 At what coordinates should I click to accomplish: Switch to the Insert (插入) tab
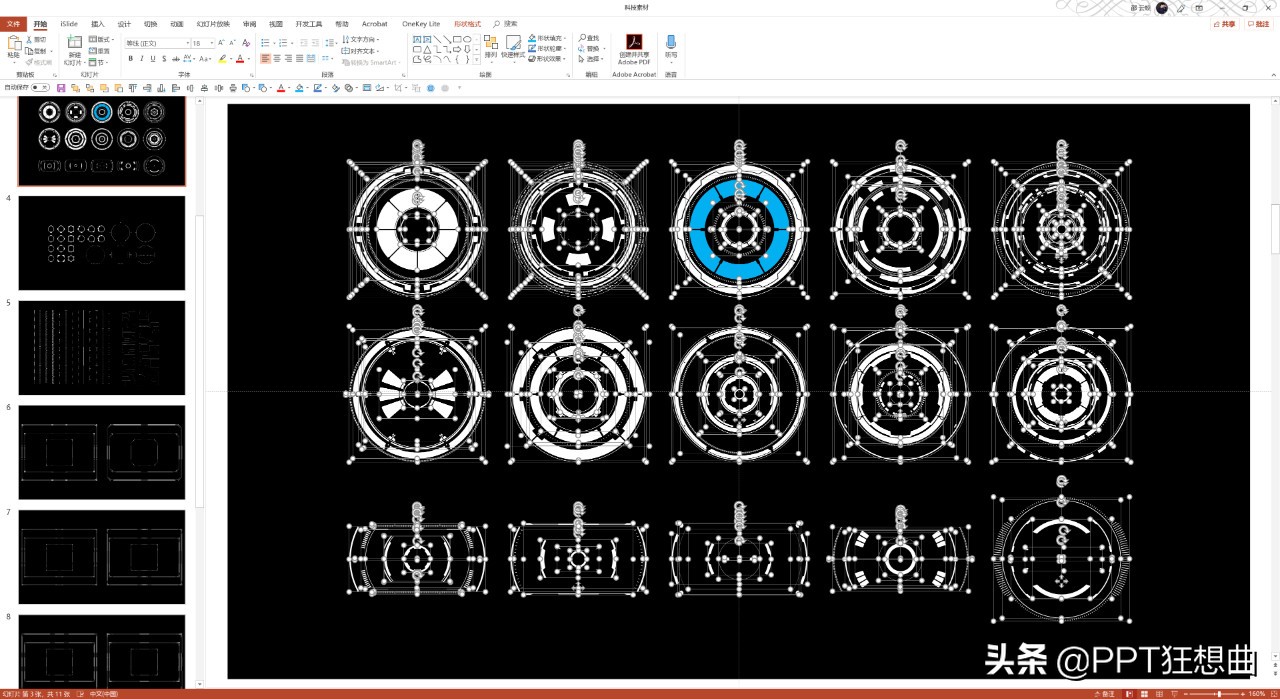click(x=97, y=23)
